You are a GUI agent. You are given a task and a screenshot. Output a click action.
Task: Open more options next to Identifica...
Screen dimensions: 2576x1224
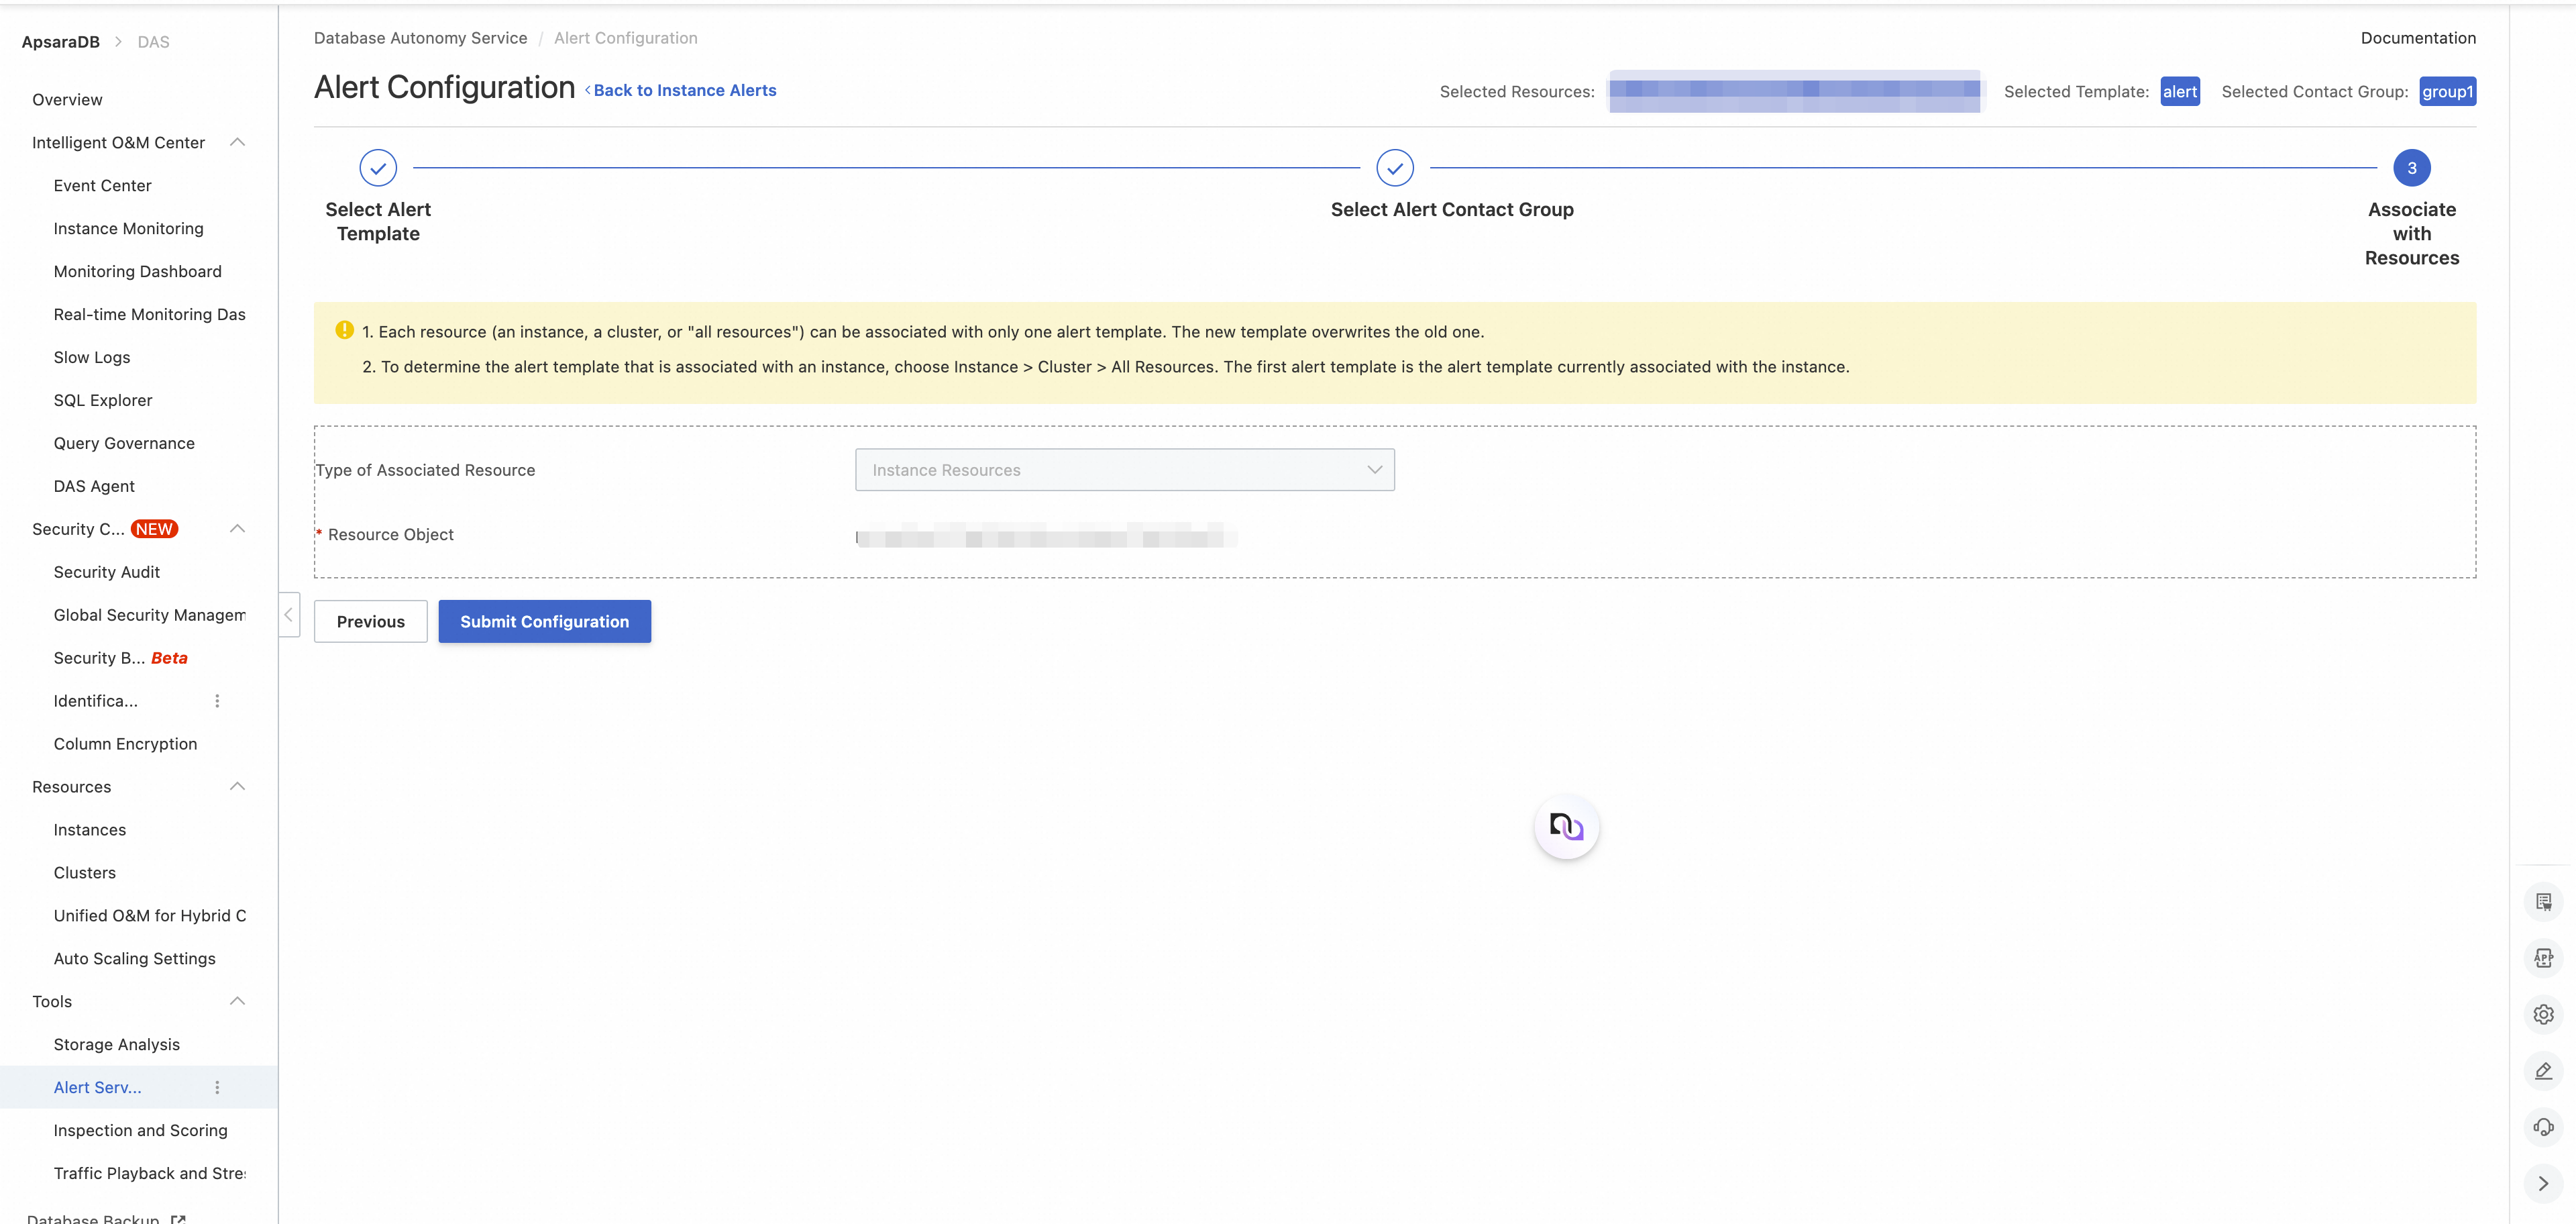pyautogui.click(x=217, y=701)
